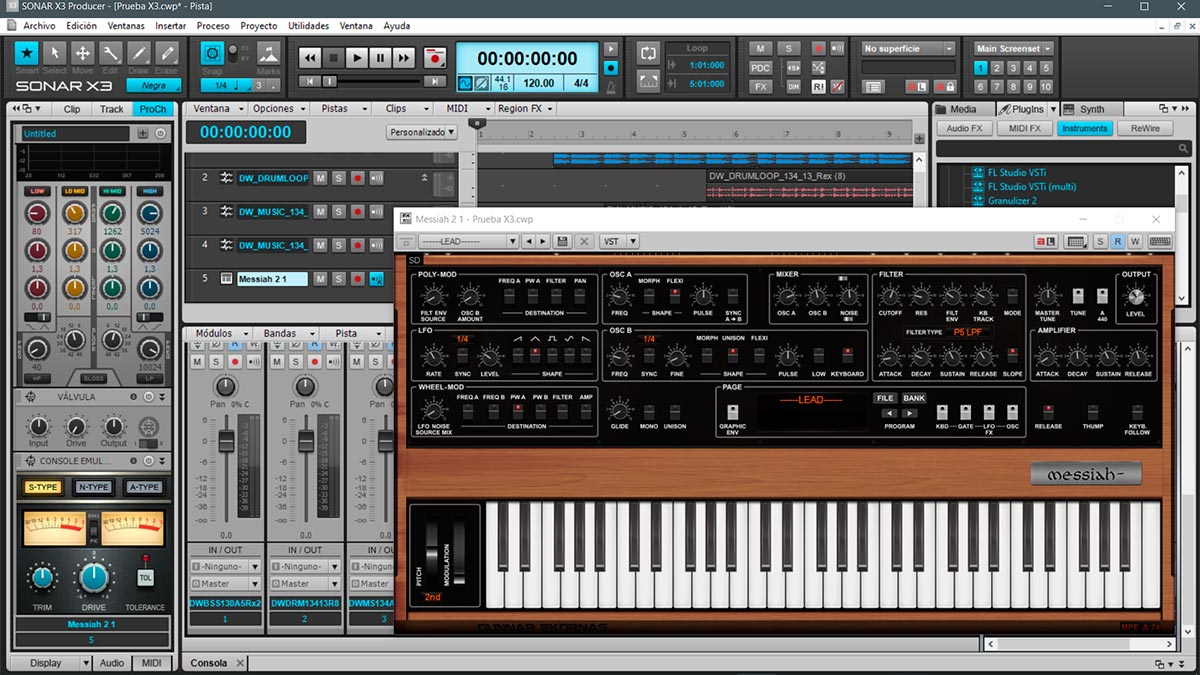Screen dimensions: 1200x675
Task: Click the Messiah output LEVEL knob
Action: pyautogui.click(x=1135, y=296)
